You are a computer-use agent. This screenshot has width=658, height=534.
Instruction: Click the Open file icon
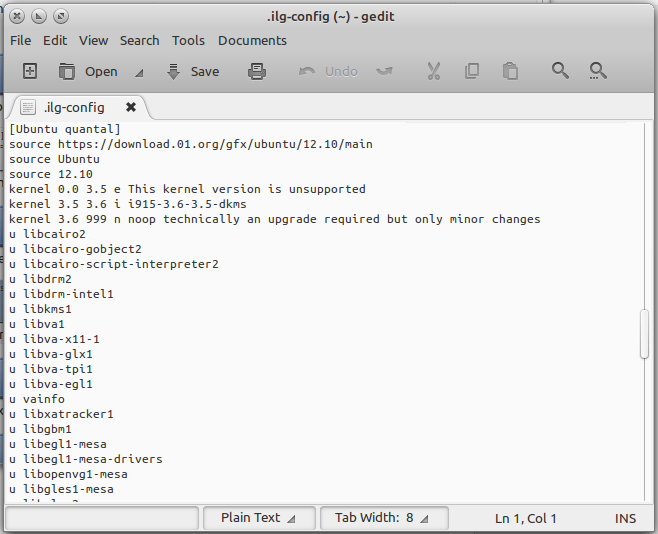click(66, 71)
